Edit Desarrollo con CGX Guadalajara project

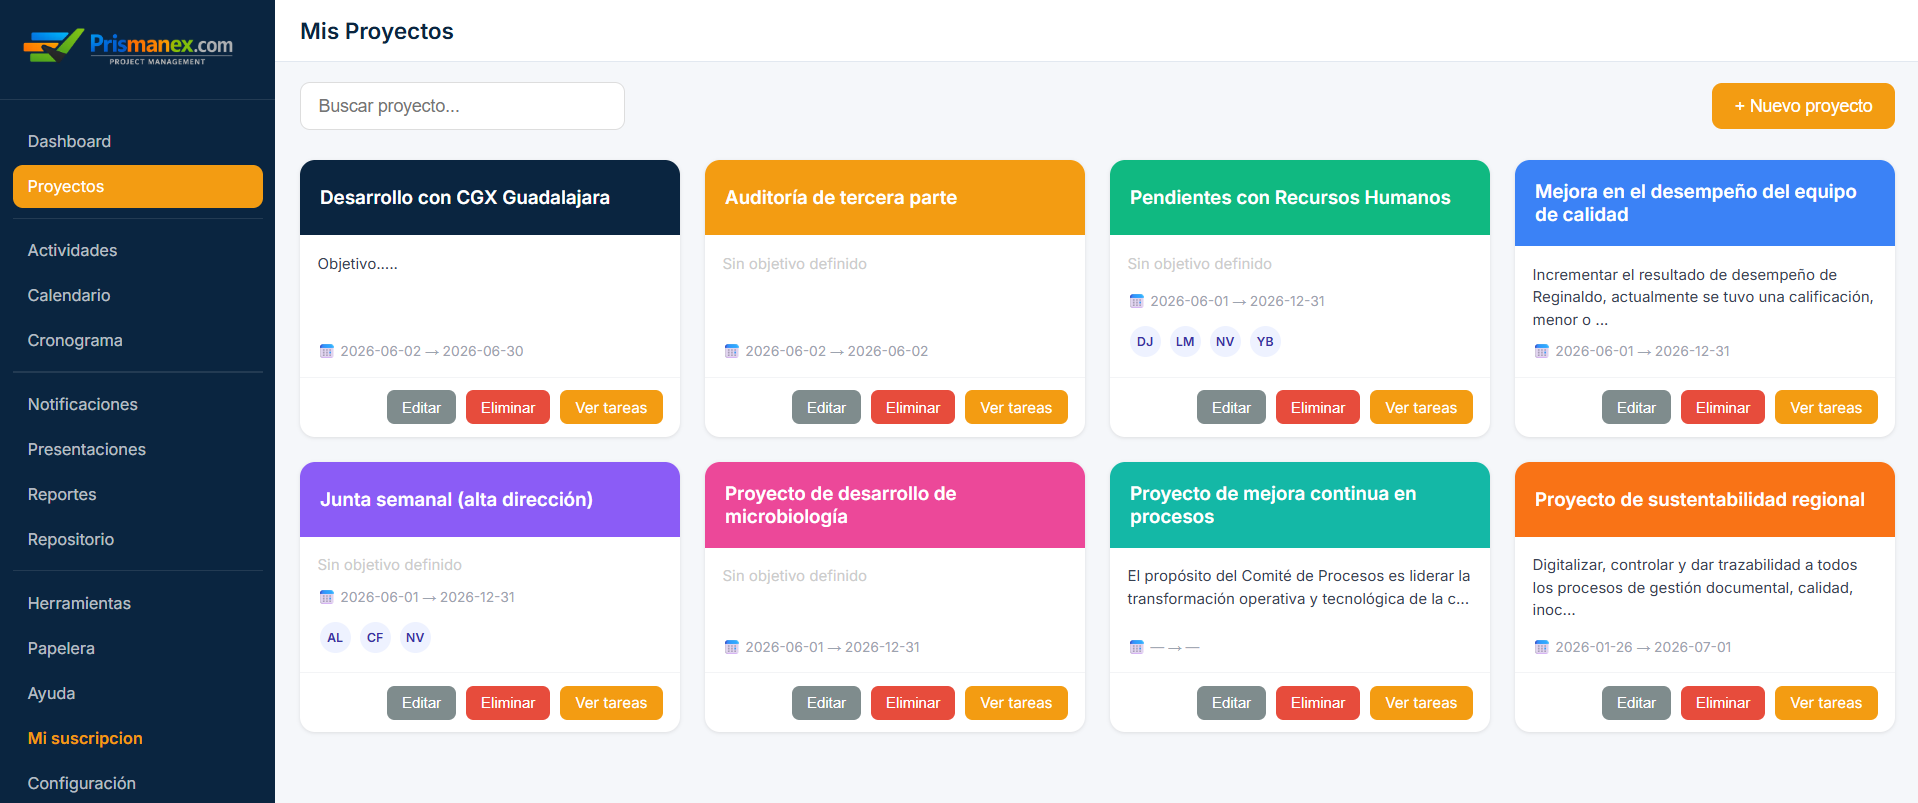pos(421,407)
